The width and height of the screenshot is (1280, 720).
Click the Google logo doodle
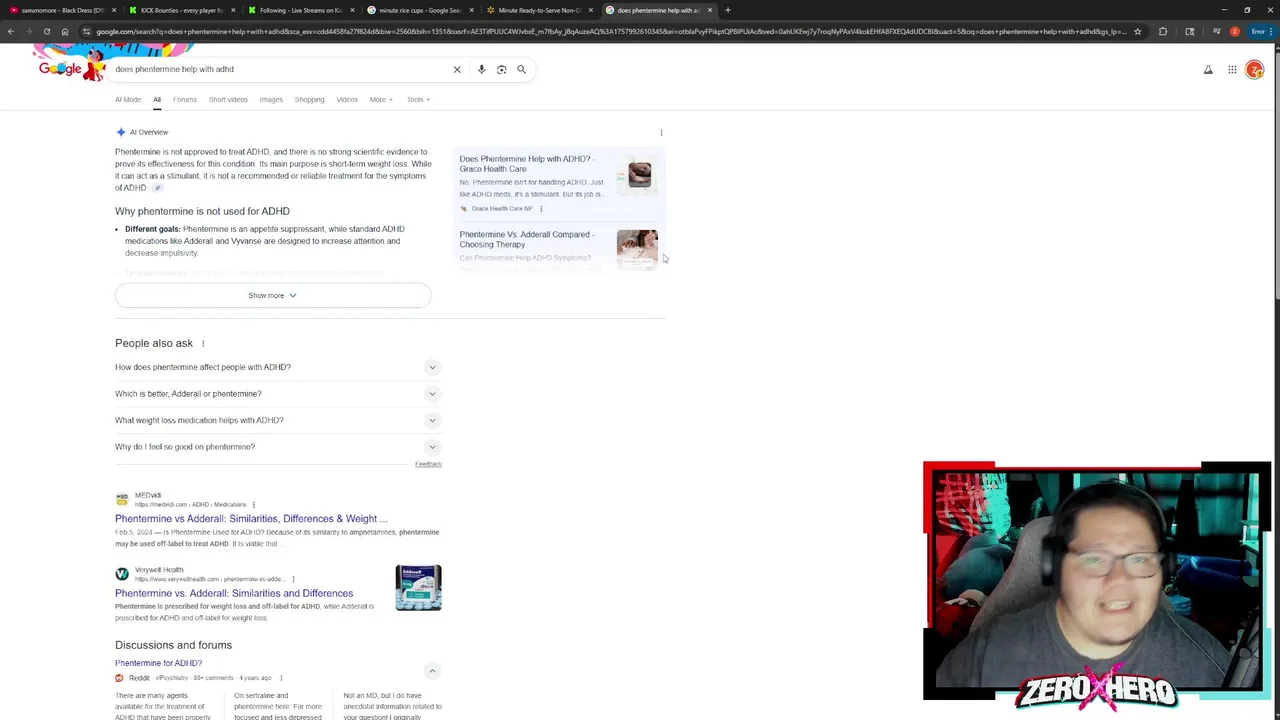point(71,65)
